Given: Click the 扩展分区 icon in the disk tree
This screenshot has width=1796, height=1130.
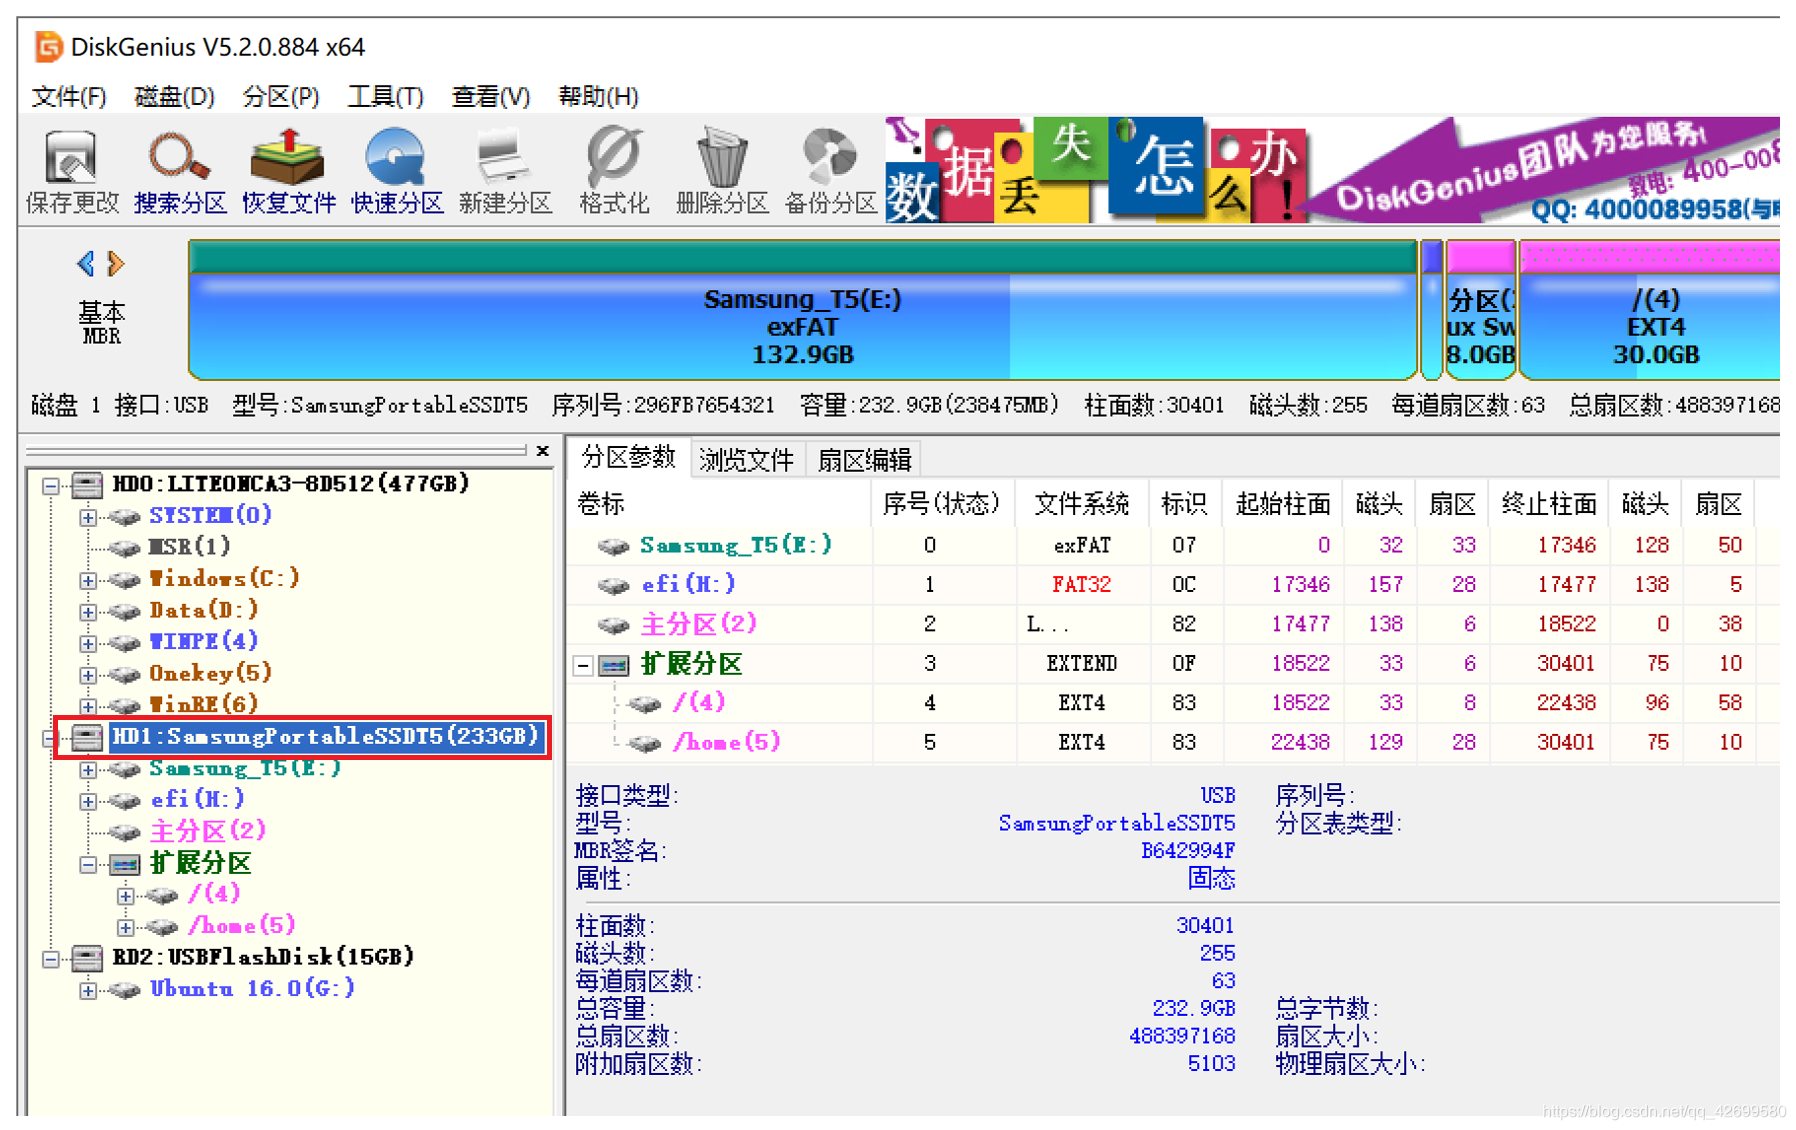Looking at the screenshot, I should (124, 863).
